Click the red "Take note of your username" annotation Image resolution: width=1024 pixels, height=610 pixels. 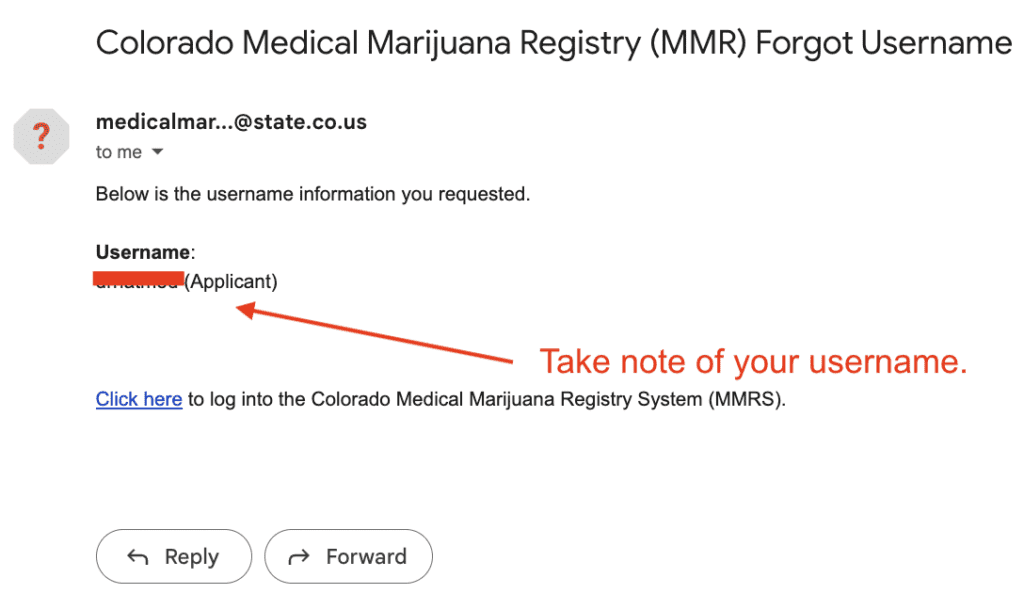pos(753,362)
